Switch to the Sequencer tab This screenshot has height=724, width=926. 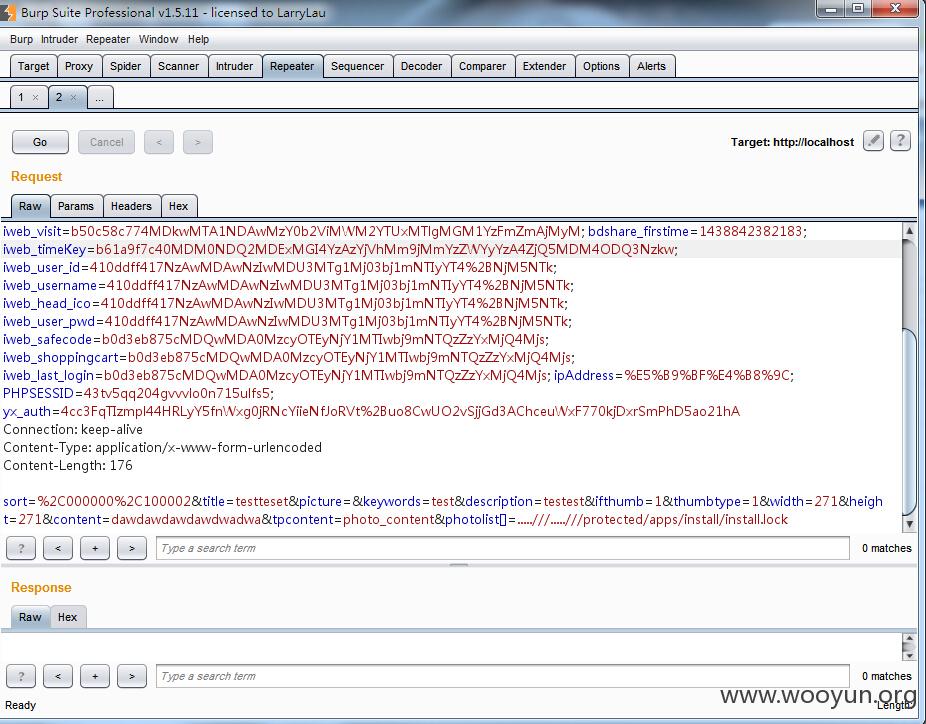click(x=357, y=66)
